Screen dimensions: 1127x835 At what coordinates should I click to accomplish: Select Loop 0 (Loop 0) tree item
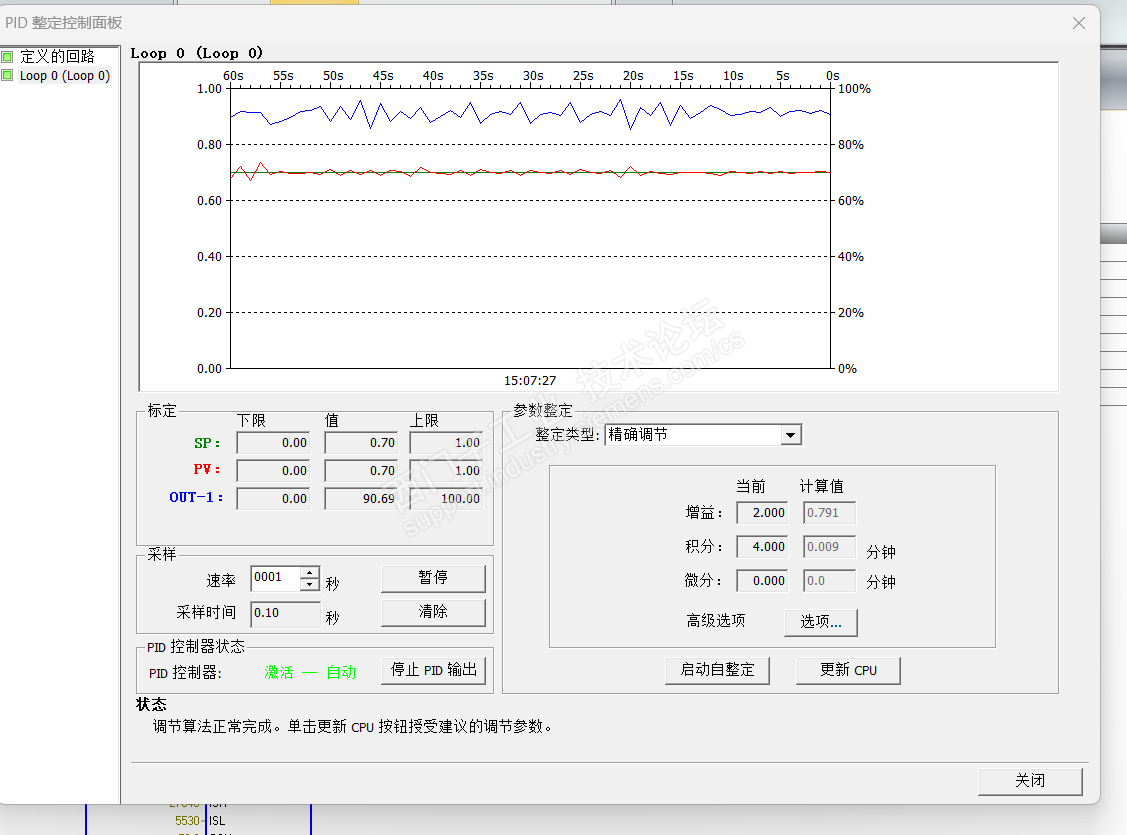pyautogui.click(x=65, y=75)
